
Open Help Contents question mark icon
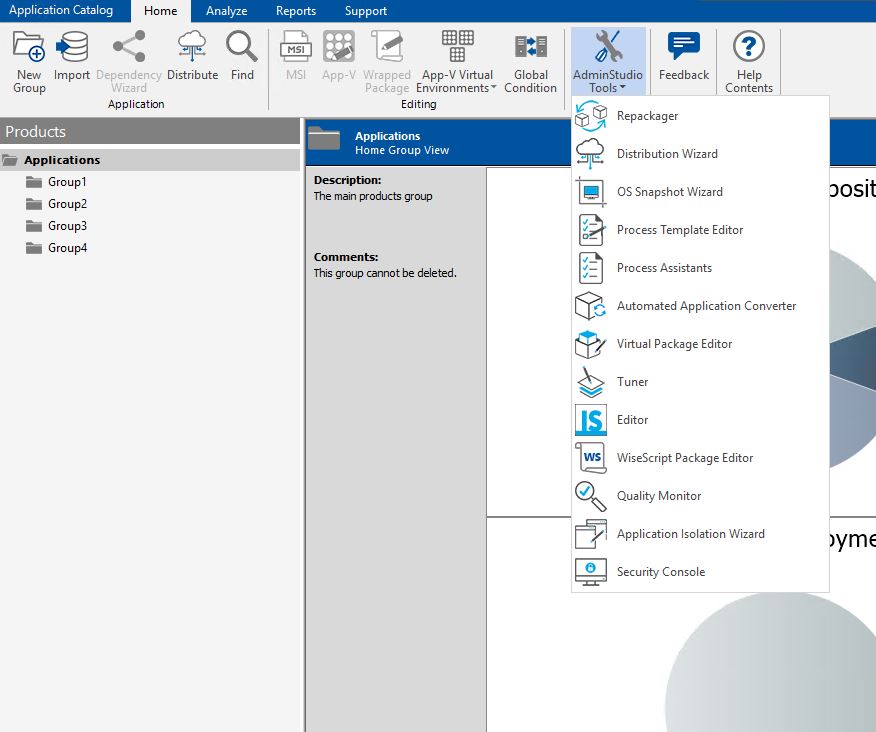point(749,46)
